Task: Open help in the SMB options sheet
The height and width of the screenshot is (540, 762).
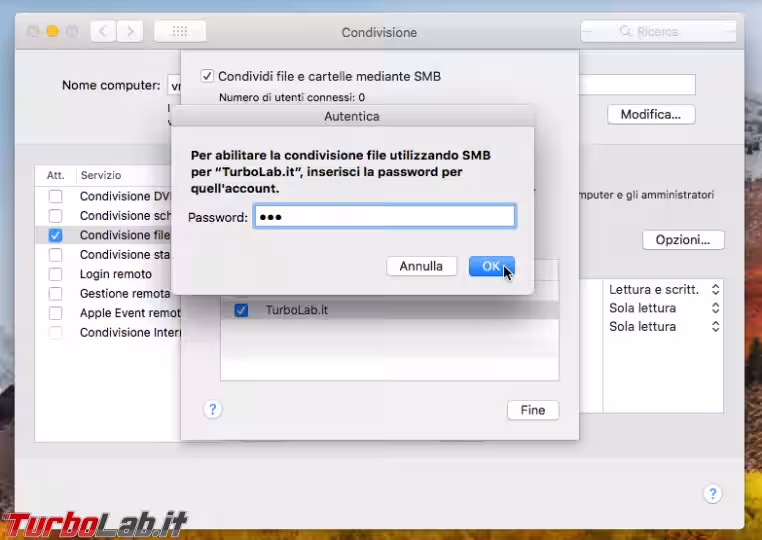Action: [x=212, y=410]
